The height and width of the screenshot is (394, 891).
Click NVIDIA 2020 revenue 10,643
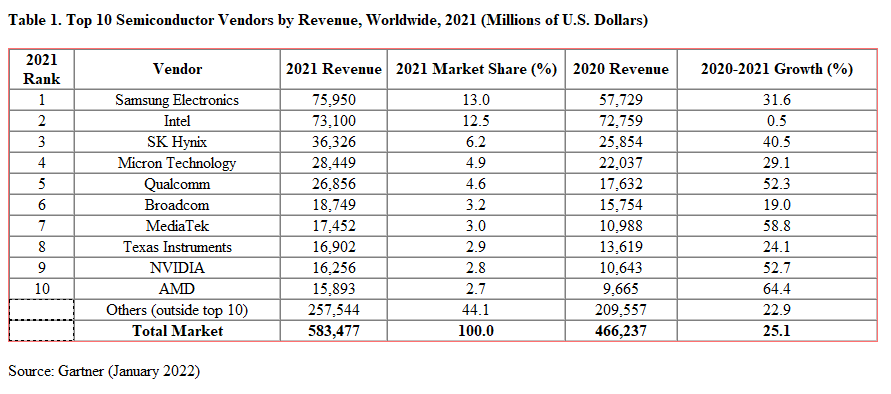click(621, 268)
